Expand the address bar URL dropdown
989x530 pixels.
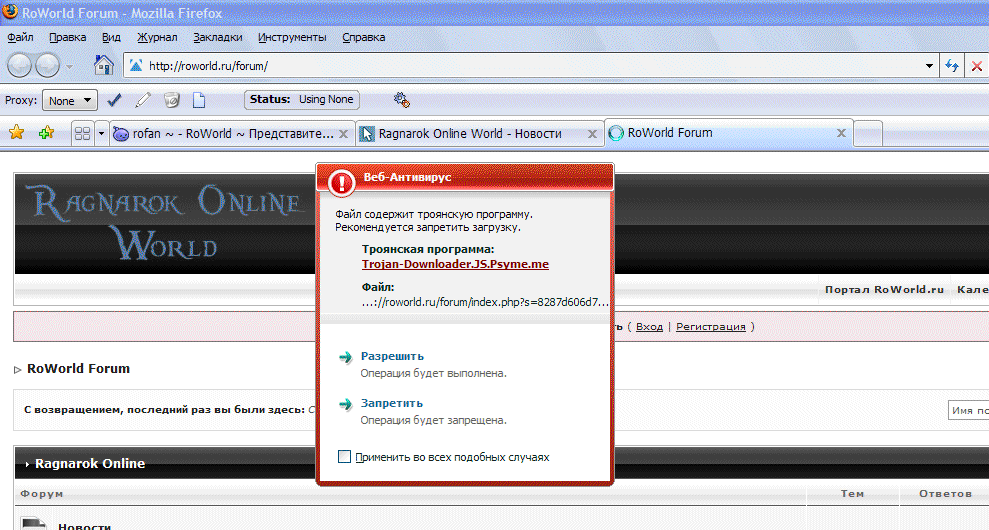coord(929,66)
